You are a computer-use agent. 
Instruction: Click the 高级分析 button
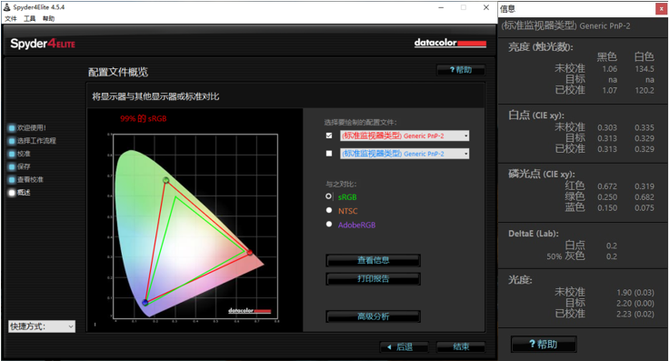pyautogui.click(x=373, y=317)
